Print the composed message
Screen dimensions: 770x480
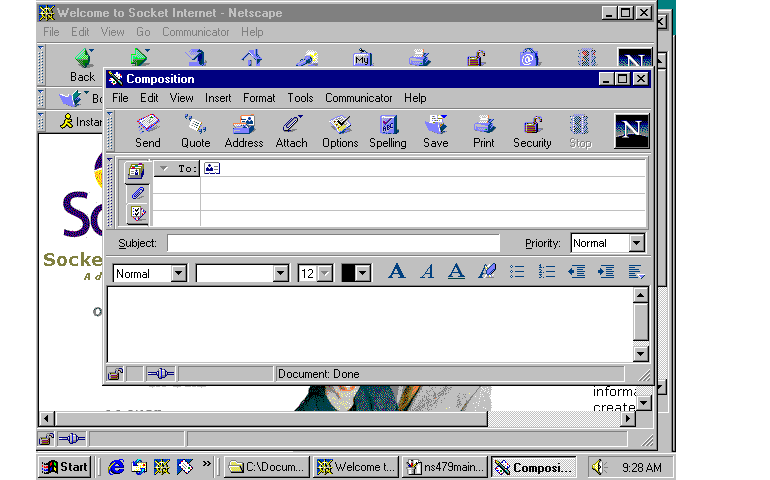[484, 131]
